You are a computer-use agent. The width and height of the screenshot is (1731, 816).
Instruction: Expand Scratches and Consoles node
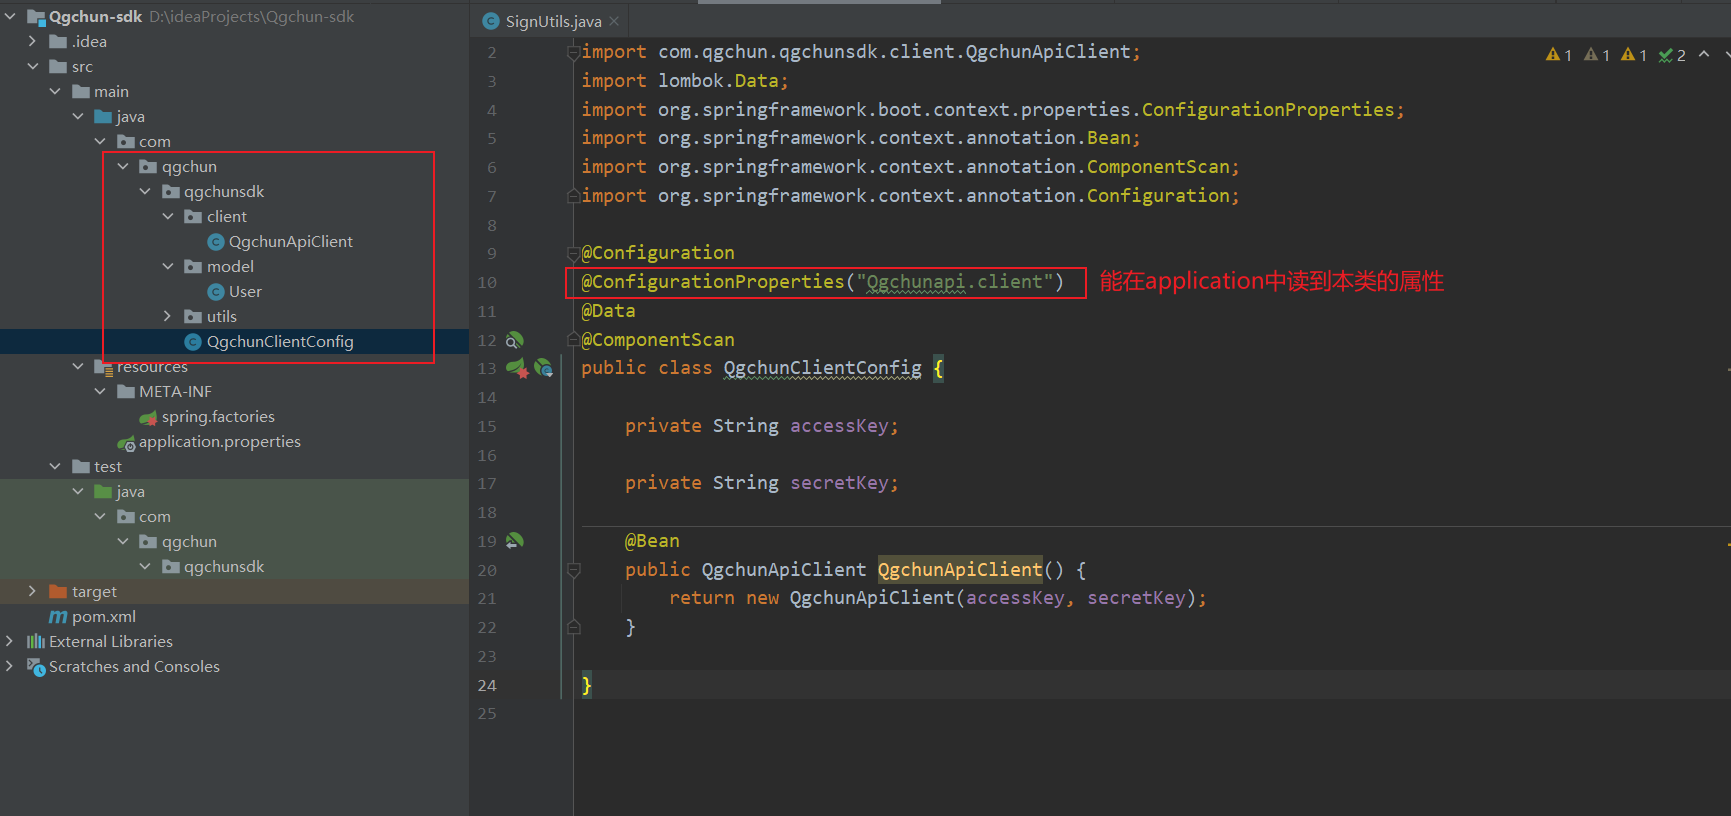(10, 667)
